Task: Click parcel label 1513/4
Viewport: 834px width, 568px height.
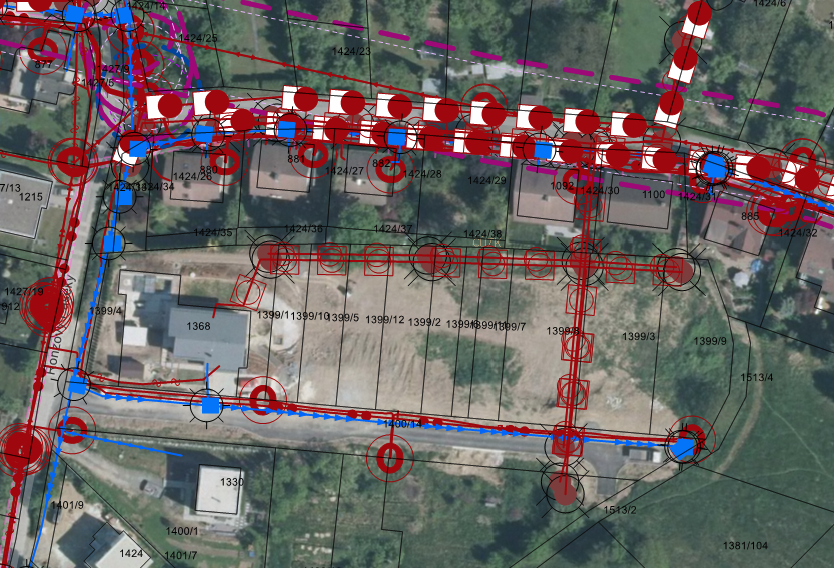Action: [756, 377]
